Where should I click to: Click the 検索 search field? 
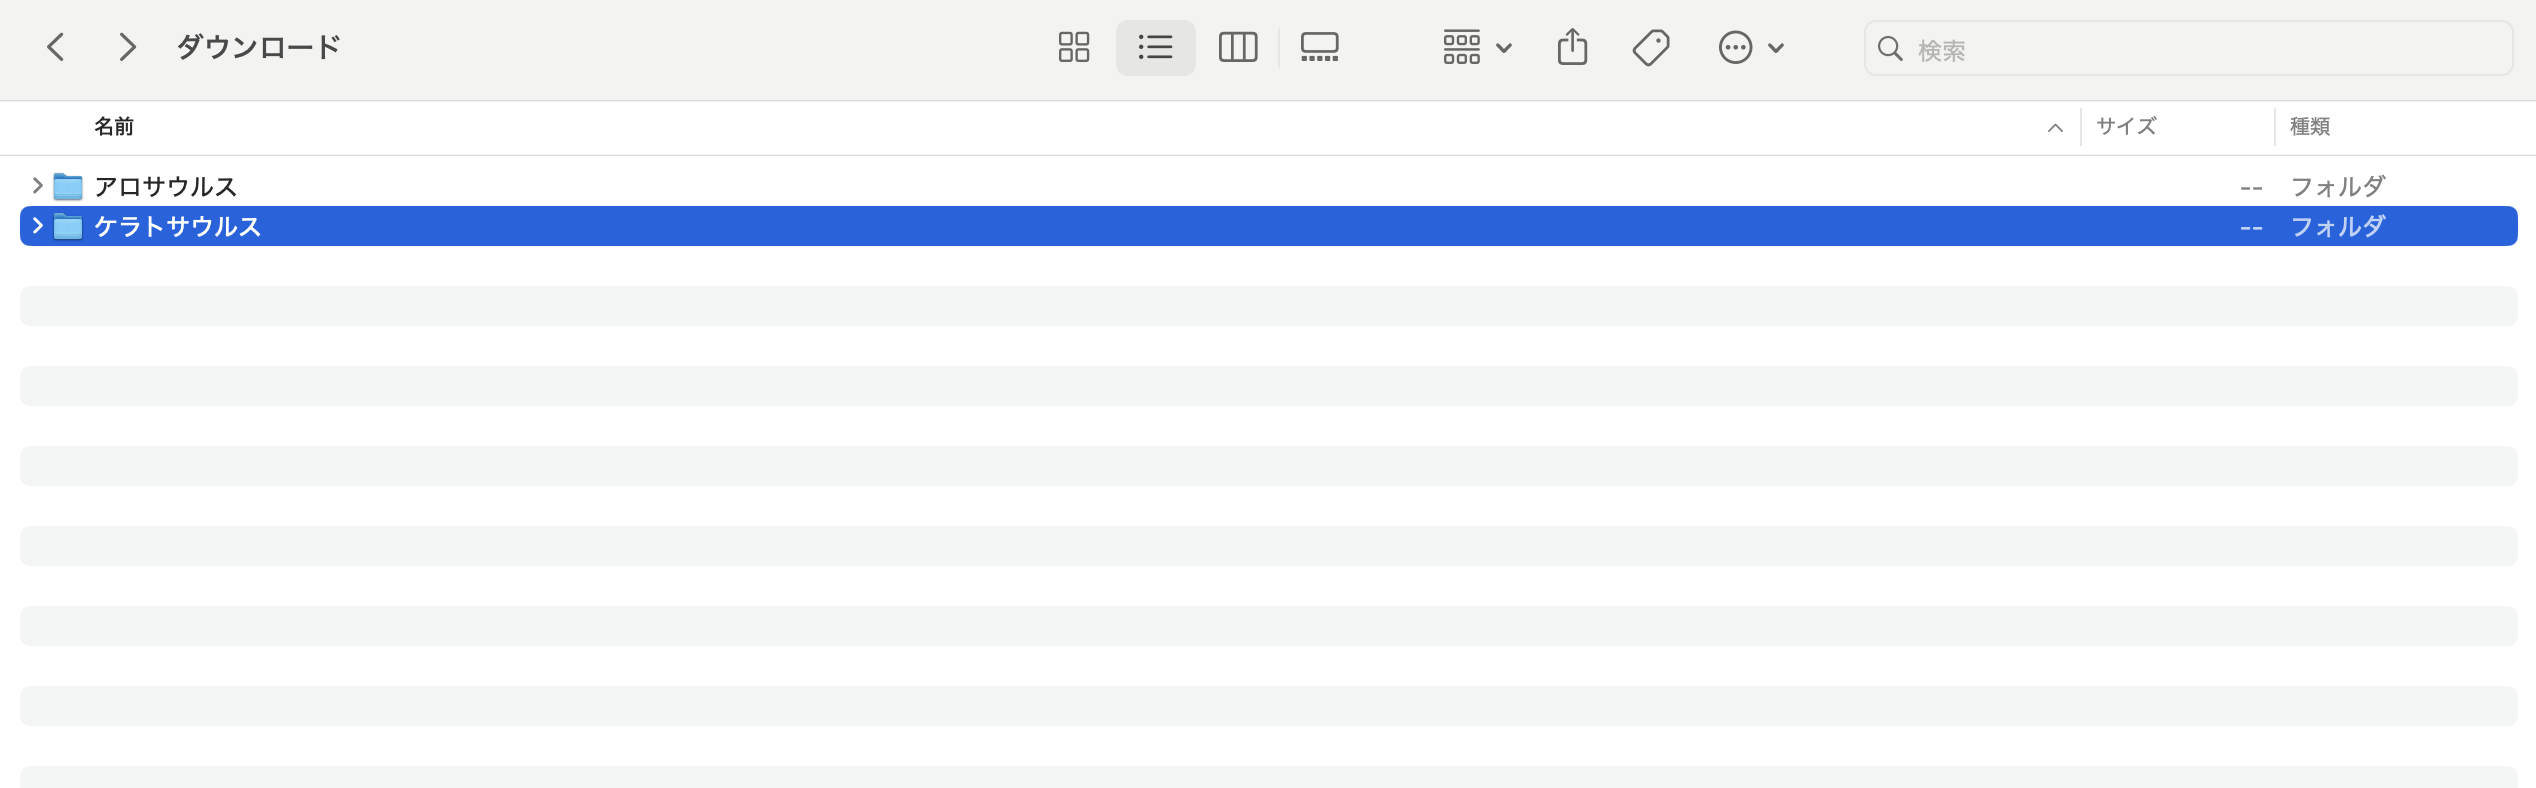coord(2200,49)
